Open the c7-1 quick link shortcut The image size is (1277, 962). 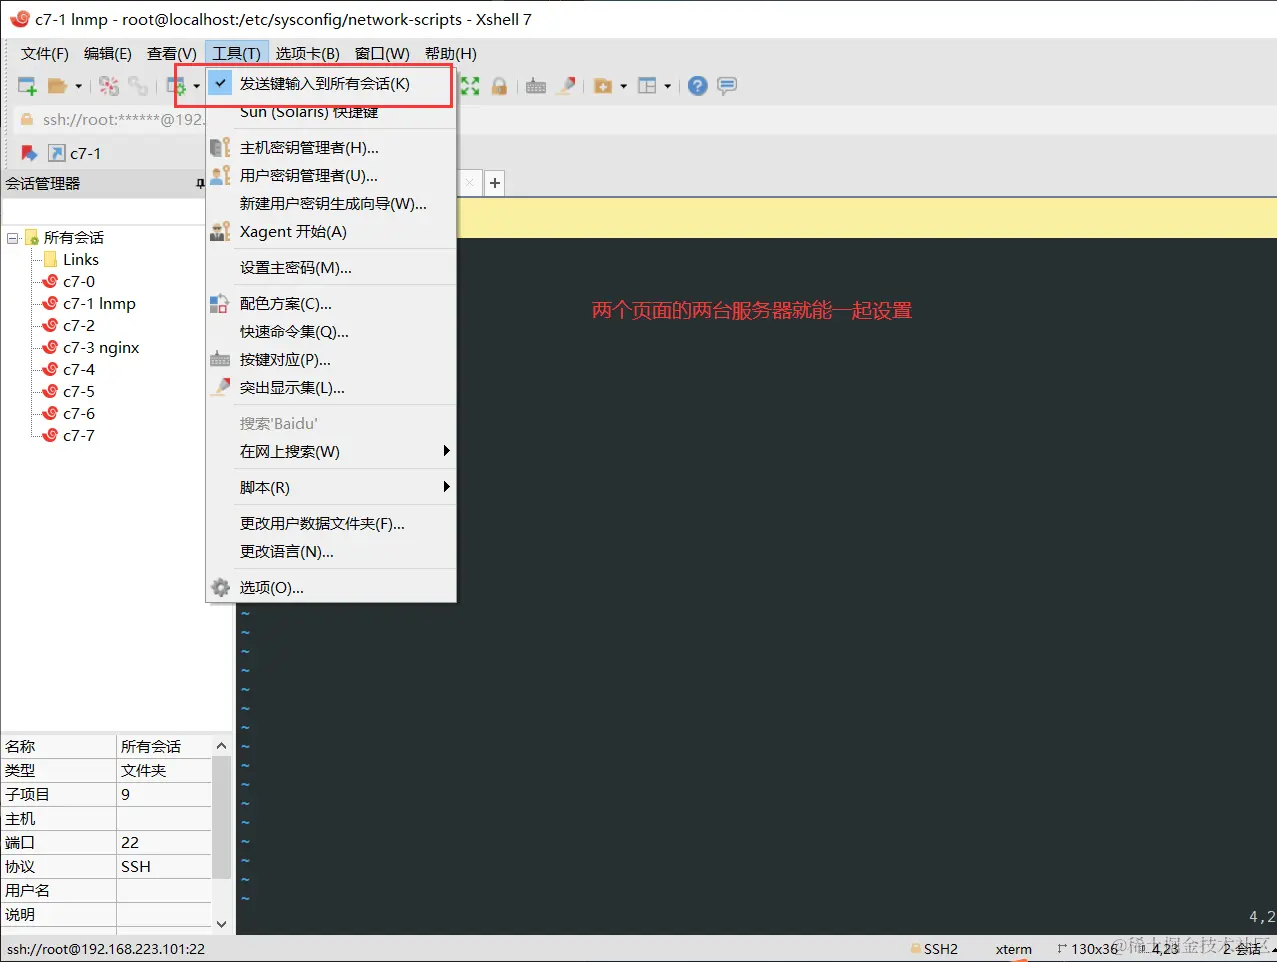(x=75, y=153)
